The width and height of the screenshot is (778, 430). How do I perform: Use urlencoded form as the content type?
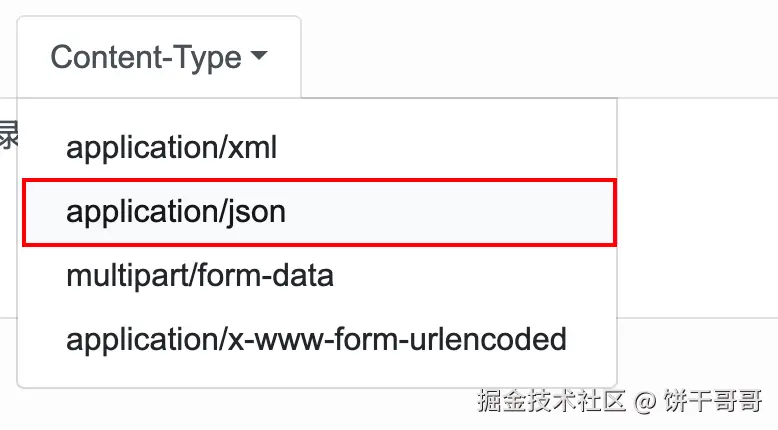(x=316, y=340)
